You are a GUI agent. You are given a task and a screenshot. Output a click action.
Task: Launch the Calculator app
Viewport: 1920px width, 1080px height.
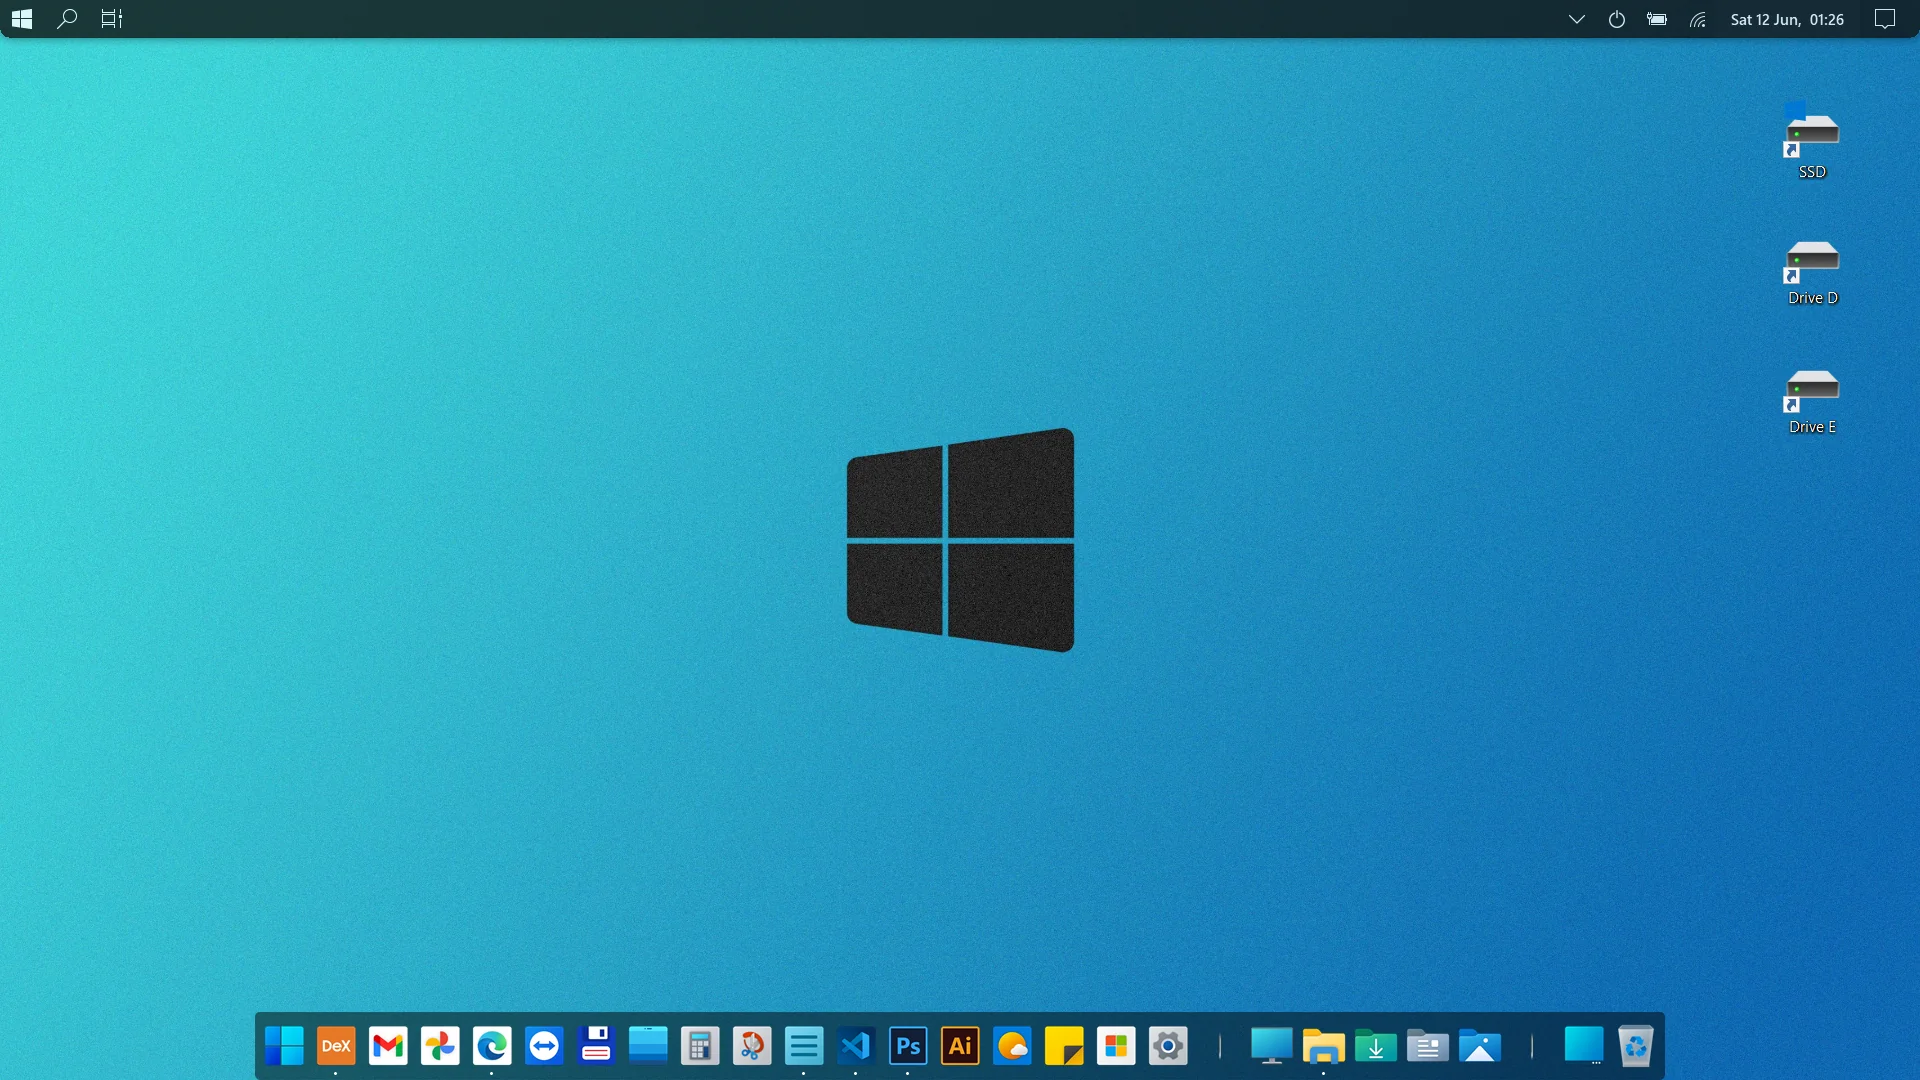tap(700, 1046)
